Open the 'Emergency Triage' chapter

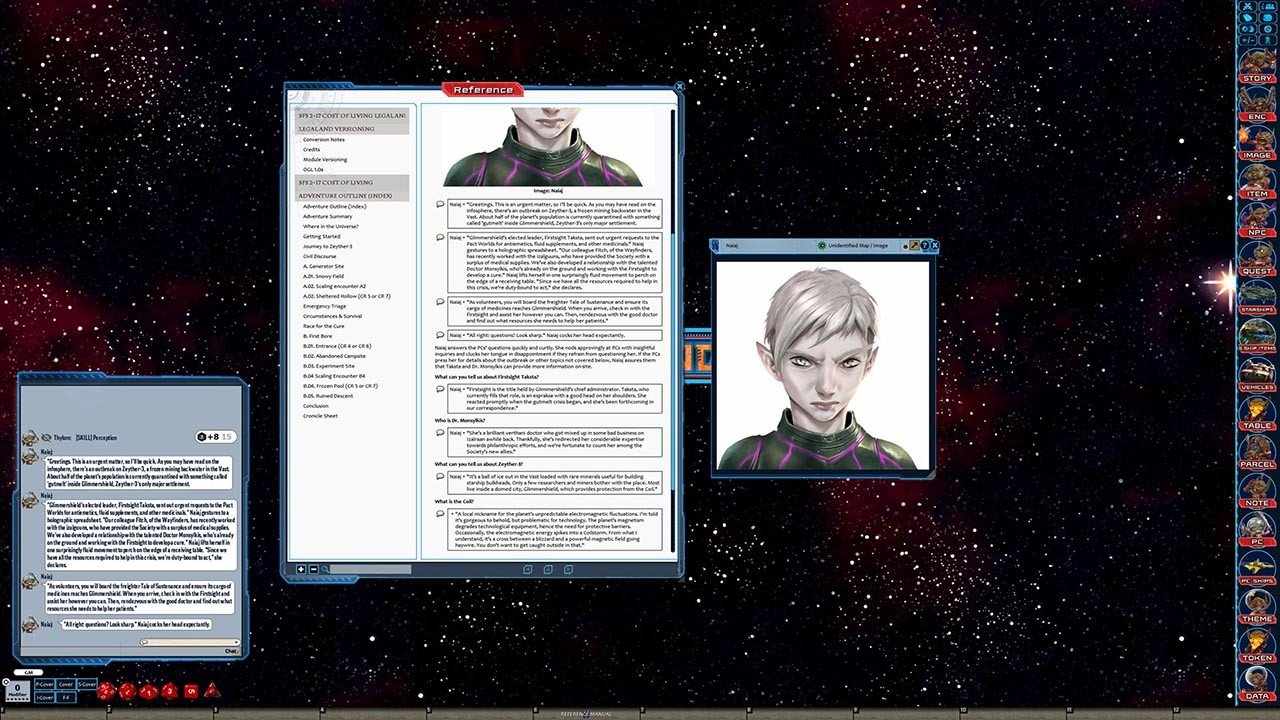324,306
